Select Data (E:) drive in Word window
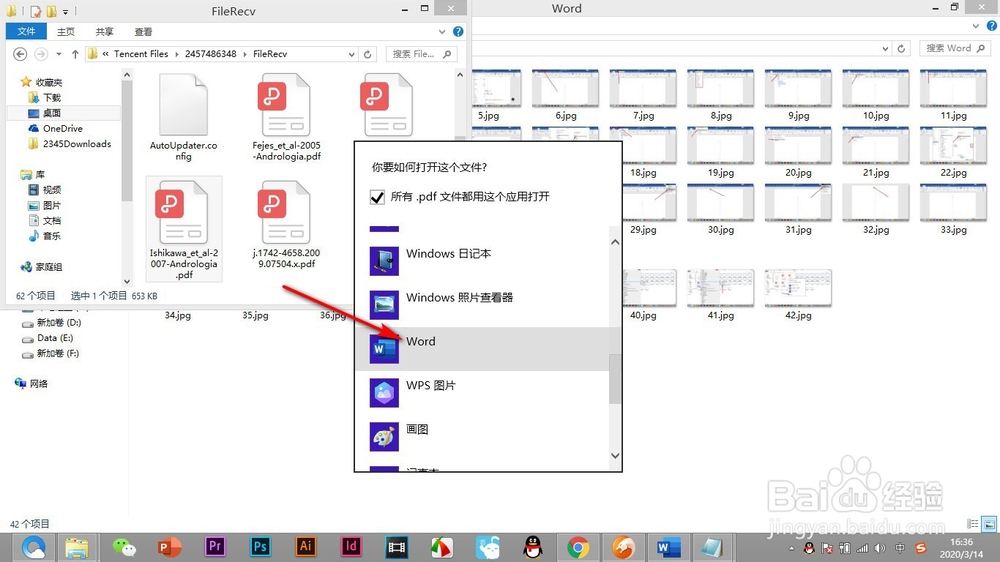Image resolution: width=1000 pixels, height=562 pixels. (48, 338)
